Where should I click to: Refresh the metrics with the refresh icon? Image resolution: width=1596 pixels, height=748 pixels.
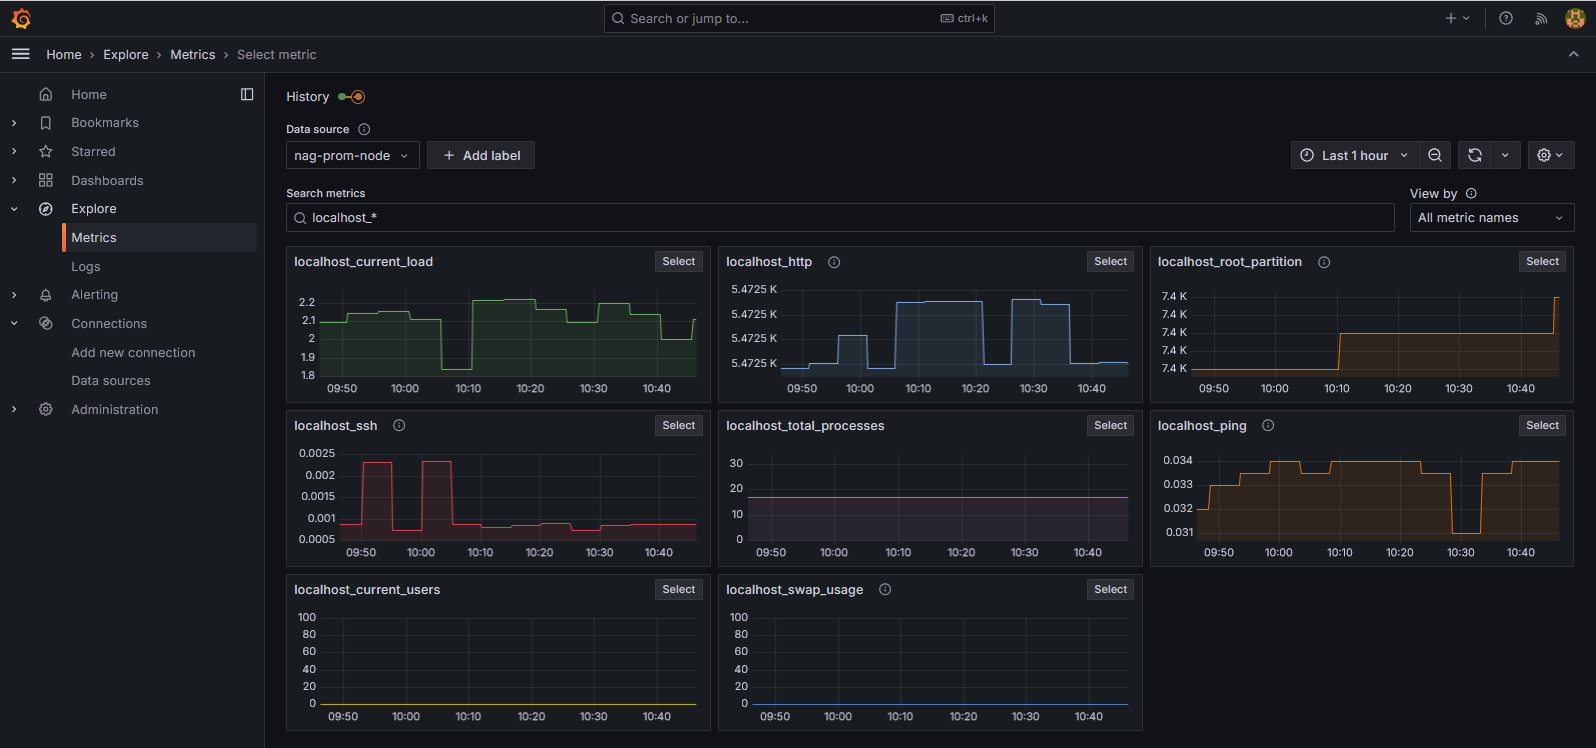point(1474,155)
